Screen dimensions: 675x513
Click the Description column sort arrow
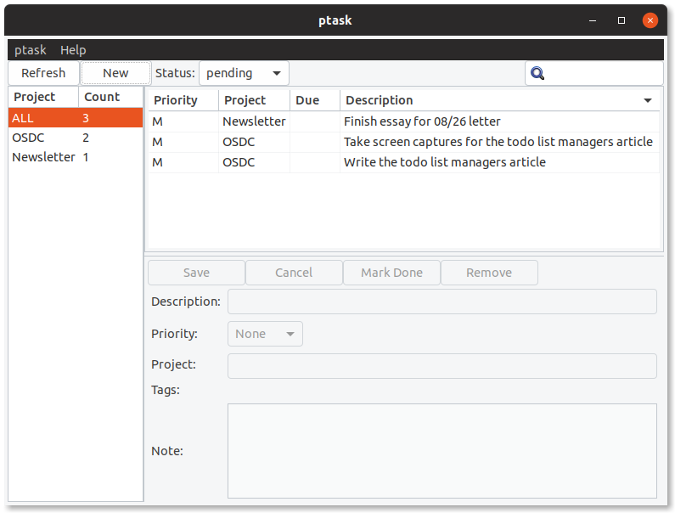tap(648, 101)
